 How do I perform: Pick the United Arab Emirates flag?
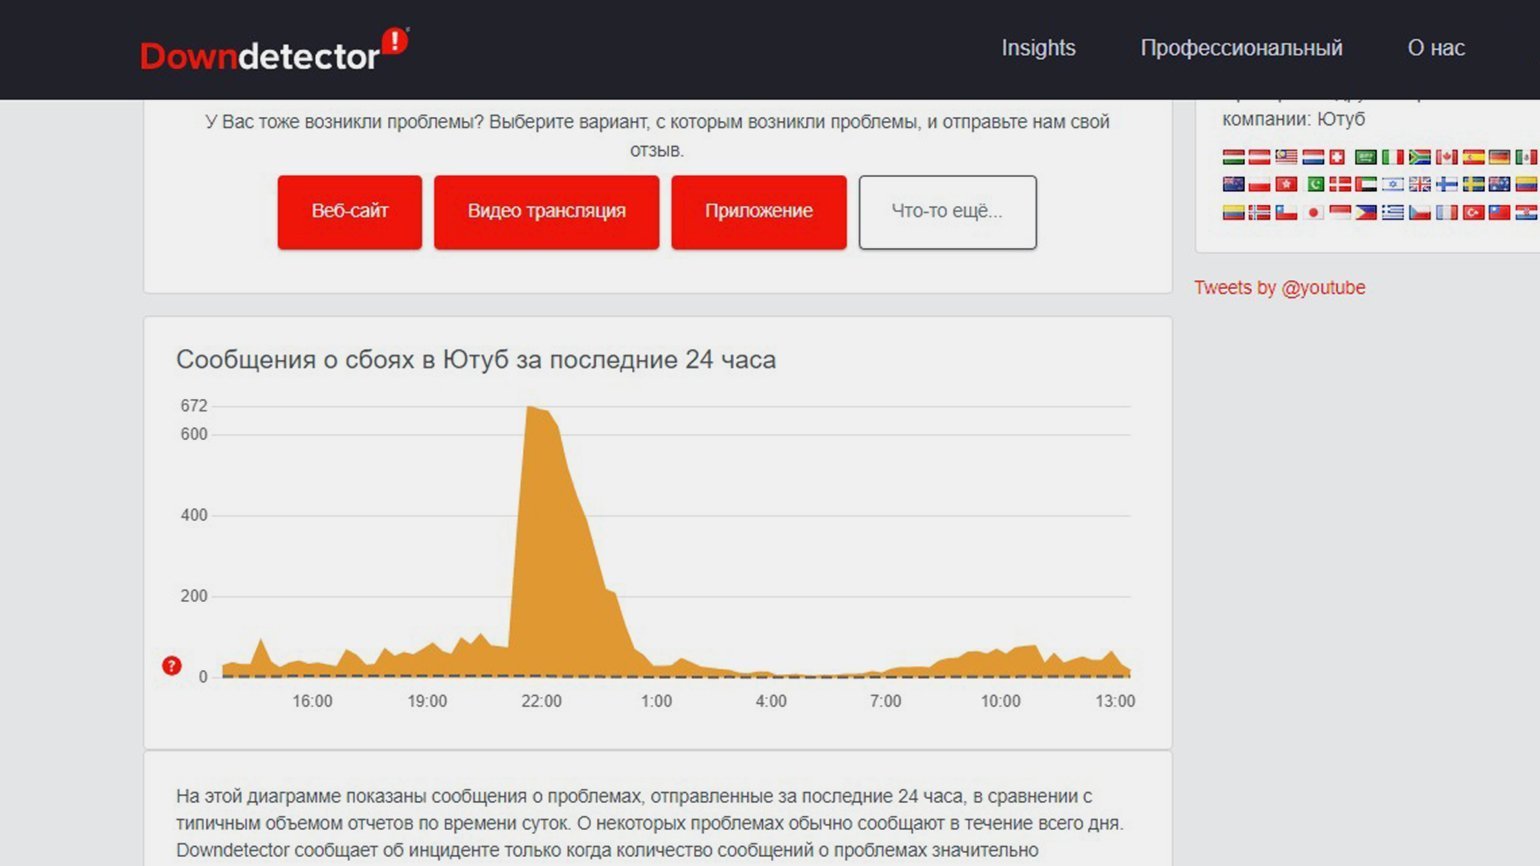1366,184
